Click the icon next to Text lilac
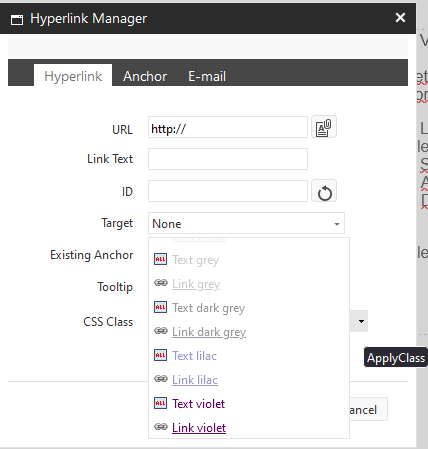Image resolution: width=428 pixels, height=449 pixels. tap(160, 355)
